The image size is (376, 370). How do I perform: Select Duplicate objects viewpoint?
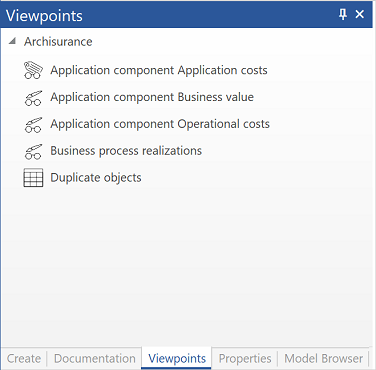tap(96, 178)
